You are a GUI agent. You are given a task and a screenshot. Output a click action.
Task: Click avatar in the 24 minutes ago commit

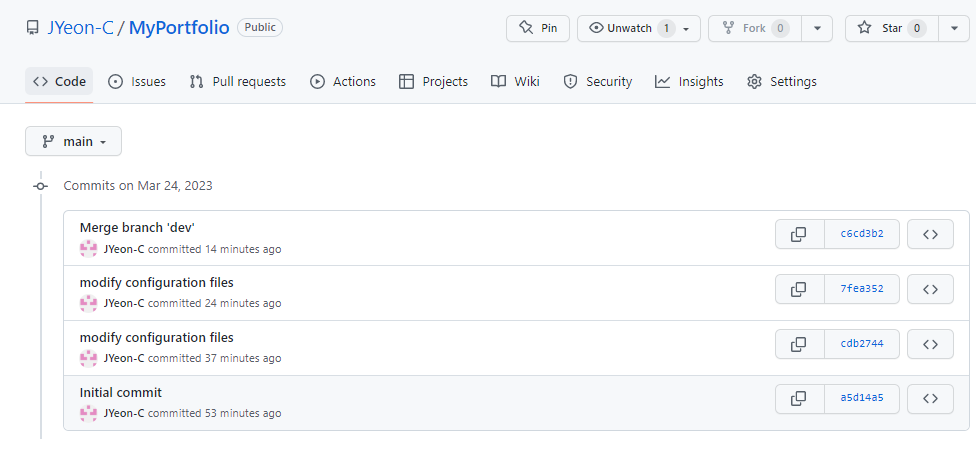(89, 304)
